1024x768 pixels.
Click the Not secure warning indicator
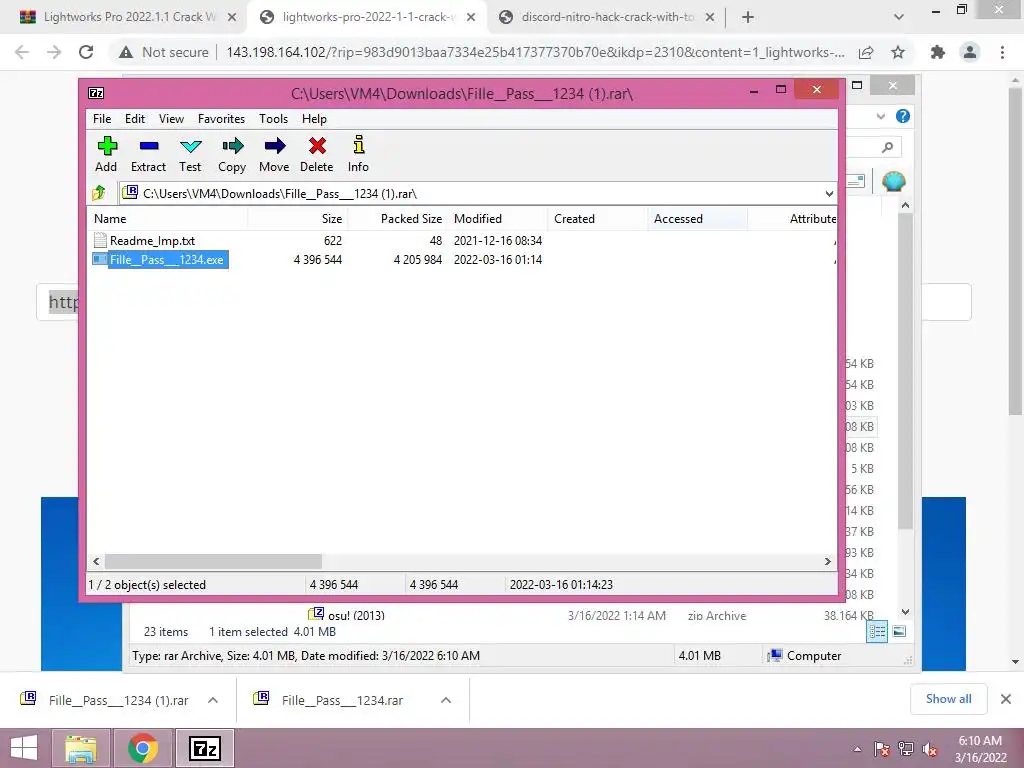(164, 52)
